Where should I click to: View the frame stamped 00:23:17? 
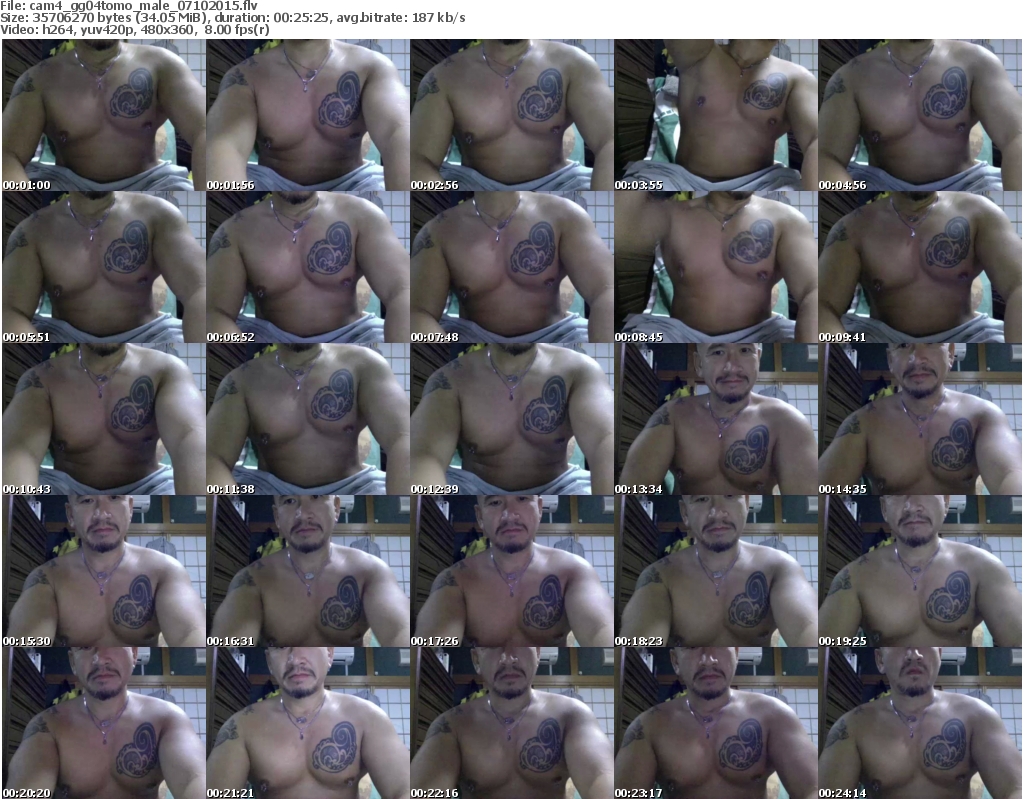716,723
